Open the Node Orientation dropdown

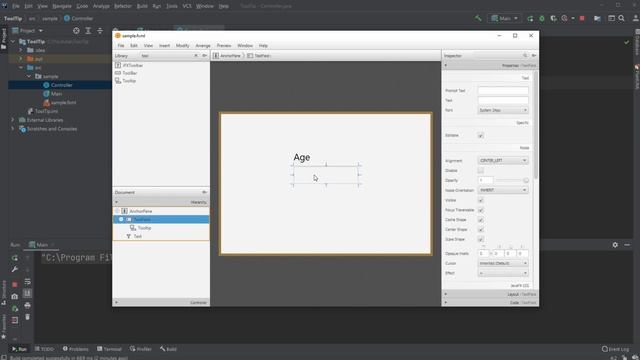click(x=503, y=190)
